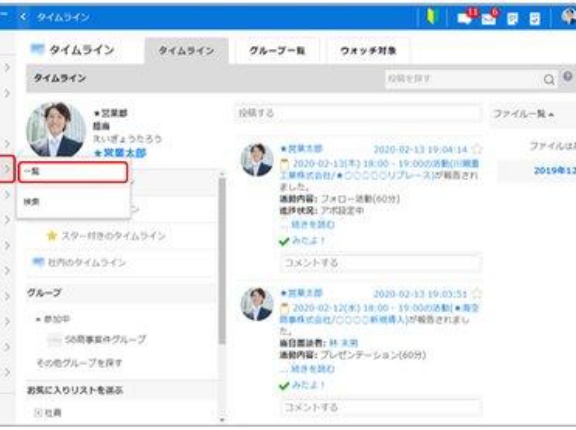
Task: Select 一覧 in the popup menu
Action: pyautogui.click(x=73, y=172)
